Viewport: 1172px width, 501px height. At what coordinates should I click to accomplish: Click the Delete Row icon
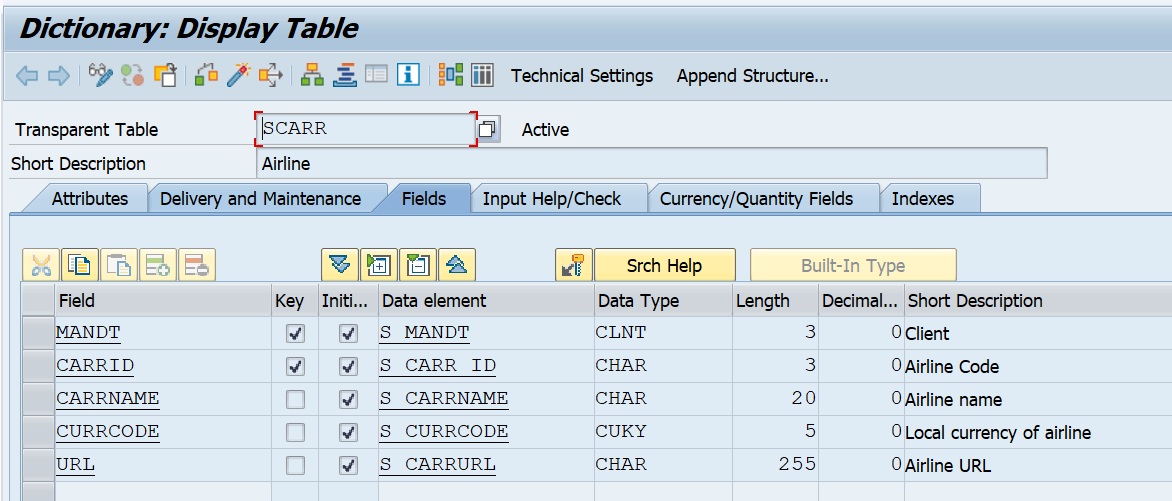[x=197, y=265]
